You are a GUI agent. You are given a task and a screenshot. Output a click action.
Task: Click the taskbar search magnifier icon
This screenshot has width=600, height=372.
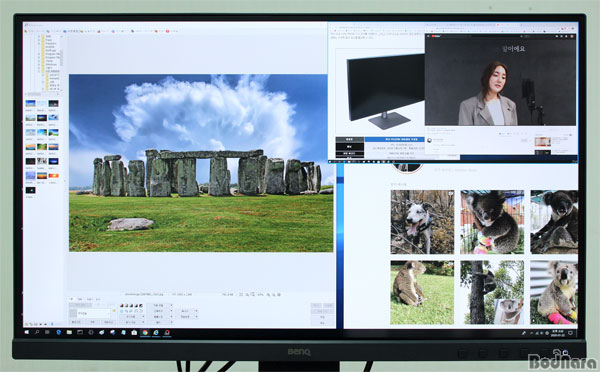pyautogui.click(x=37, y=333)
